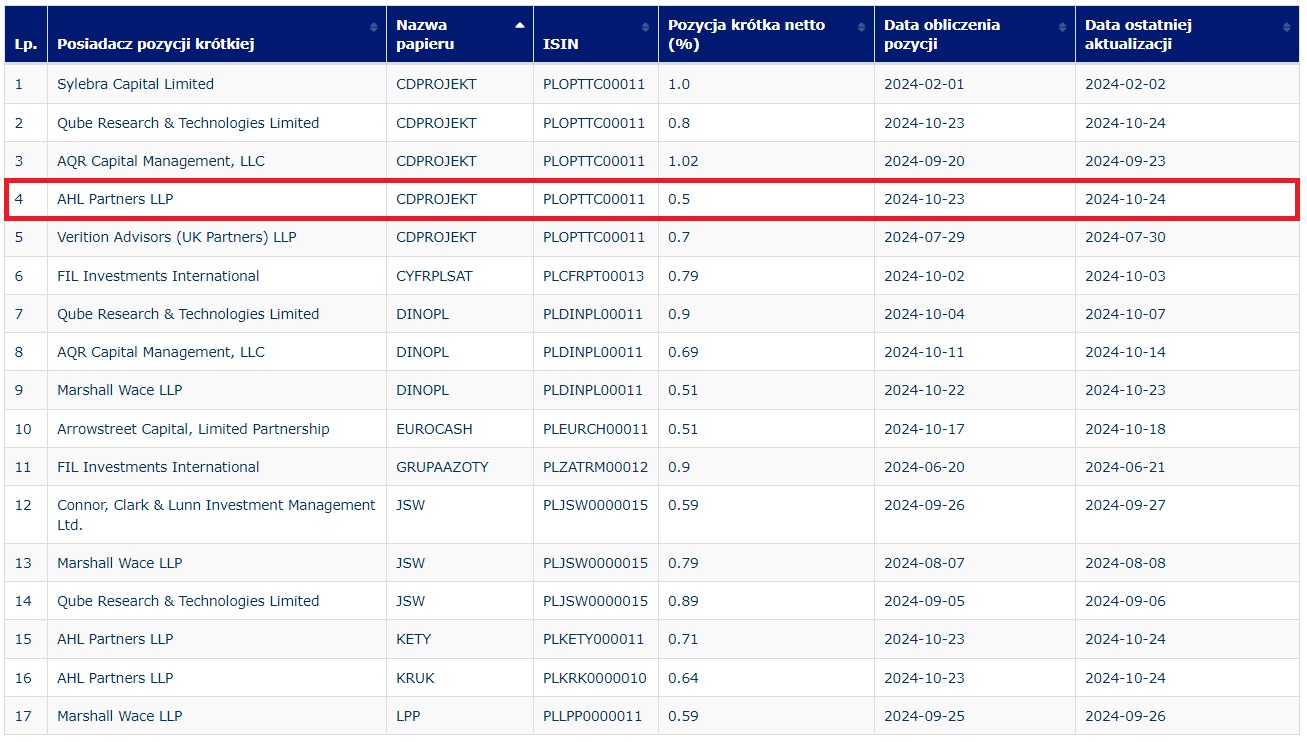Click the EUROCASH security name
The height and width of the screenshot is (742, 1307).
pos(434,429)
